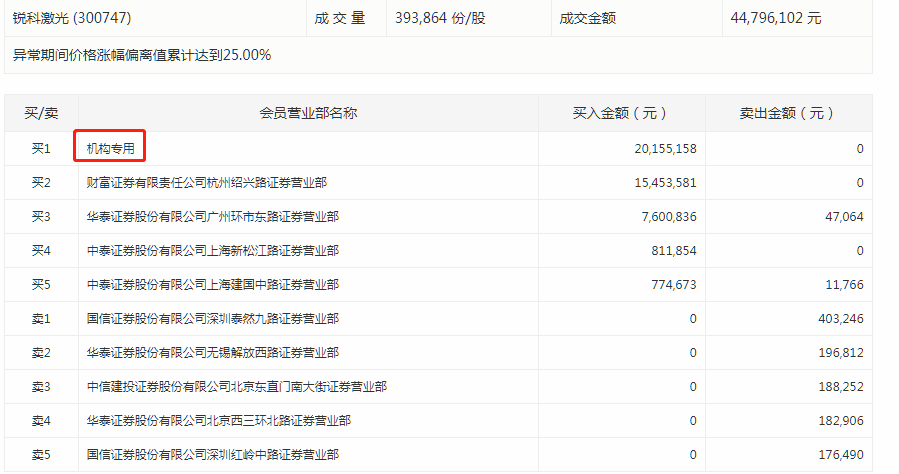Open 国信证券深圳泰然九路证券营业部 link
899x474 pixels.
pos(212,319)
